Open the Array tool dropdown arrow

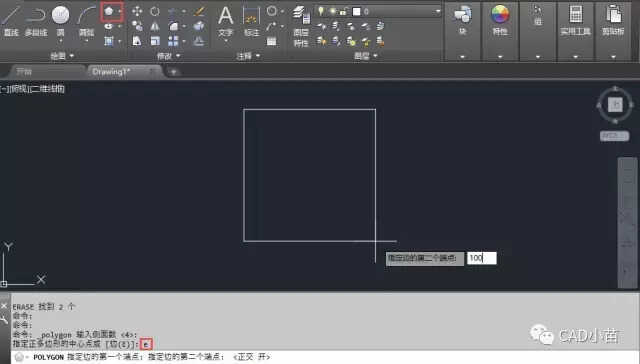(x=184, y=41)
